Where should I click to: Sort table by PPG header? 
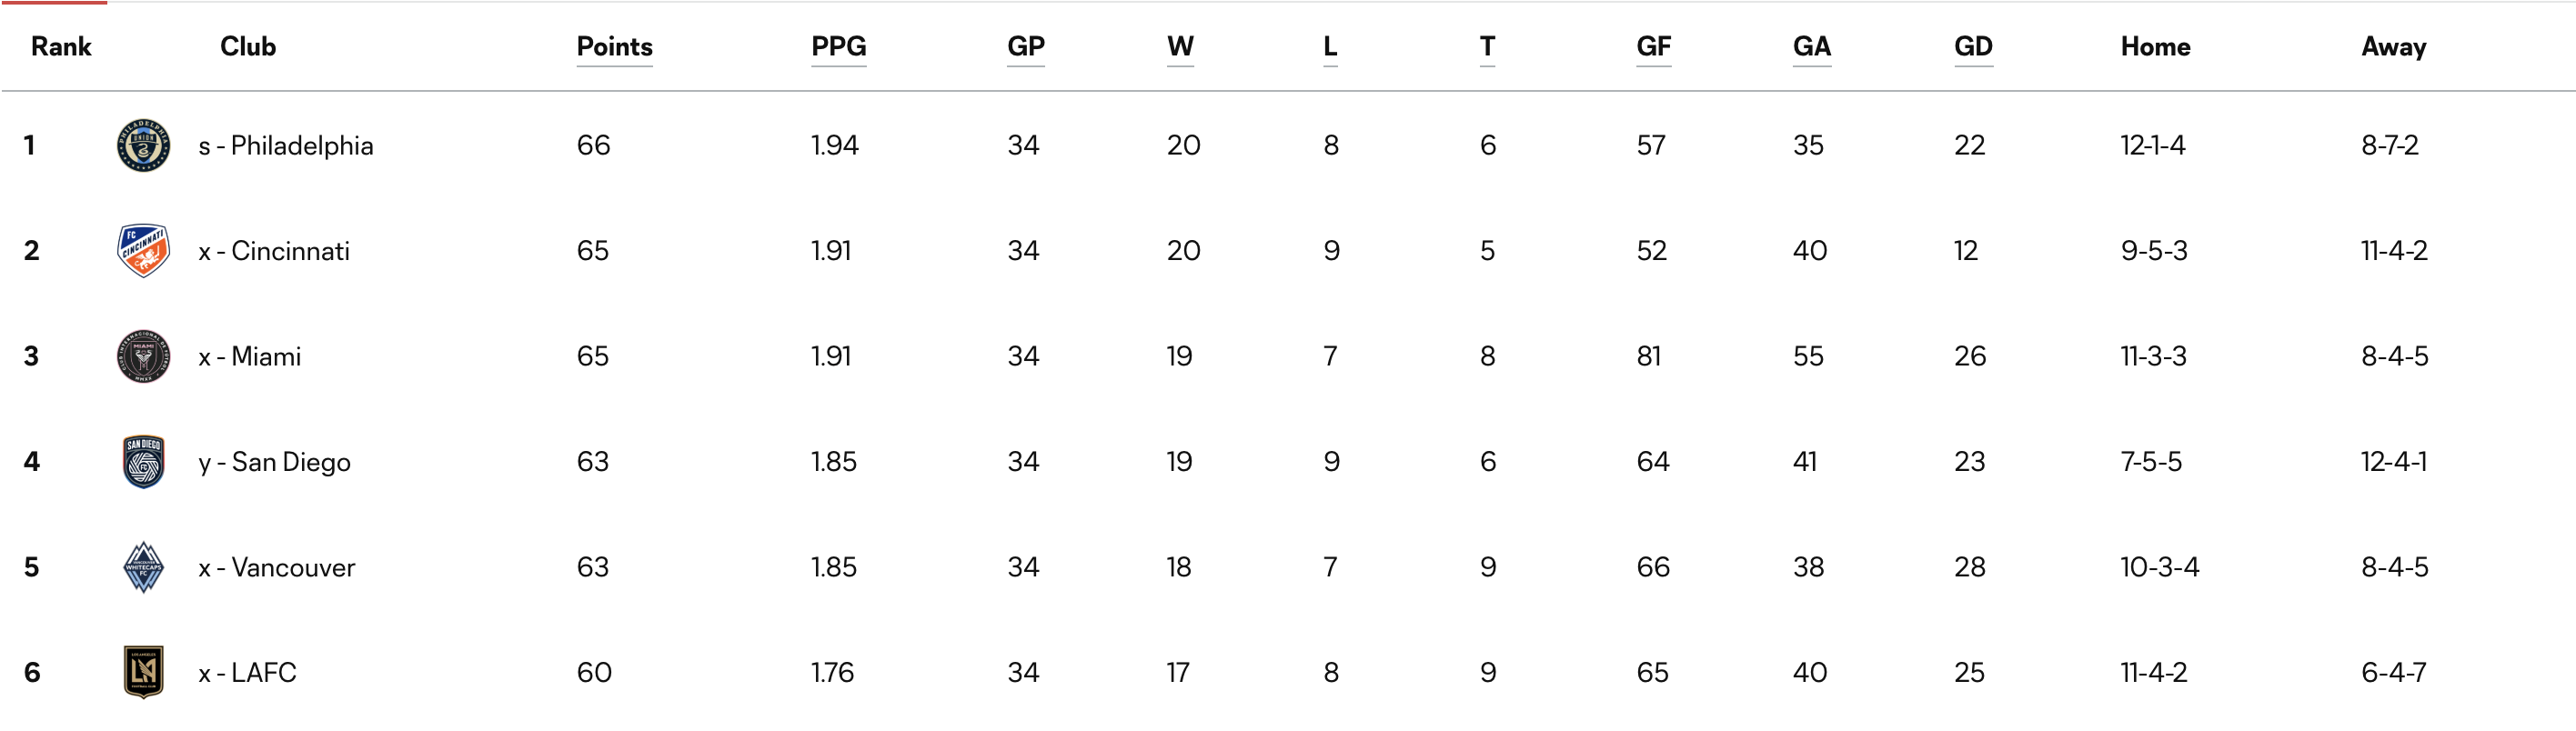[838, 47]
